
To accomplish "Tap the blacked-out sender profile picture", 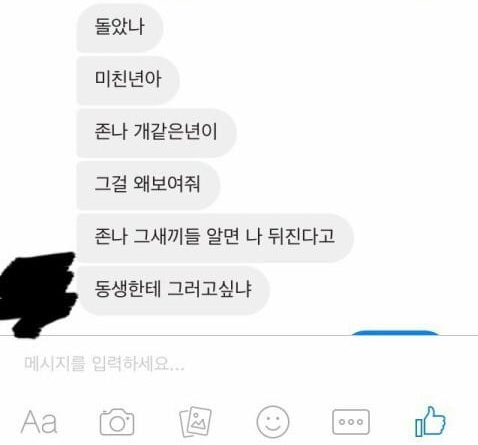I will 37,294.
